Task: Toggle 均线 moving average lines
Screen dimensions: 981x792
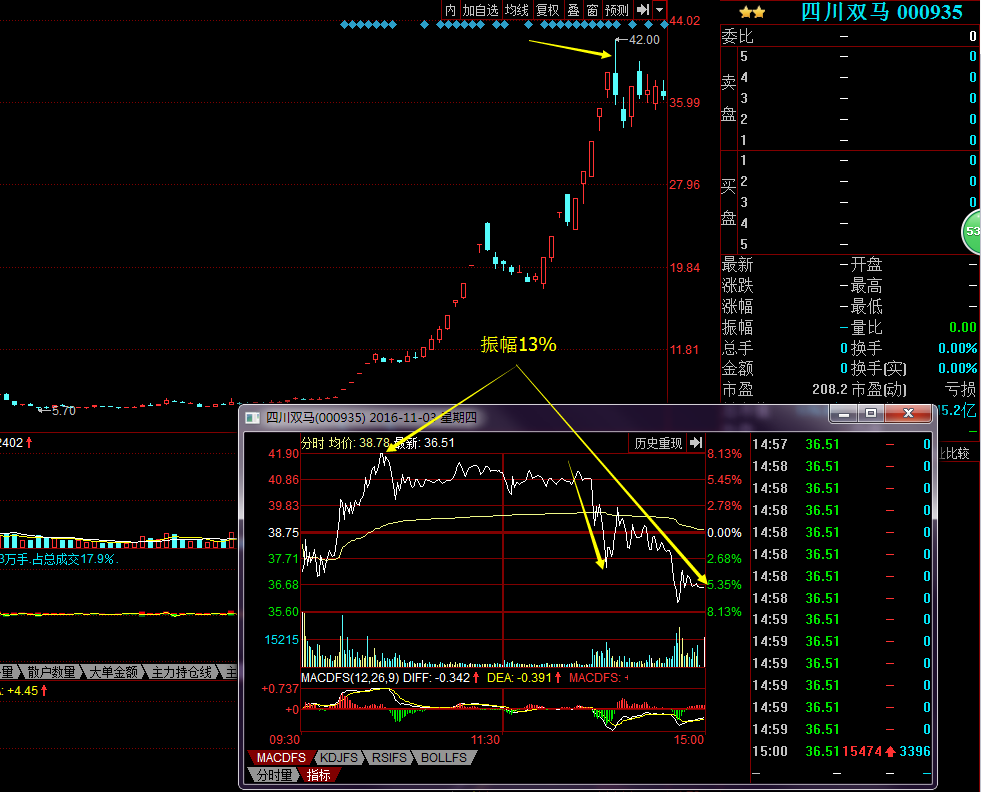Action: tap(516, 10)
